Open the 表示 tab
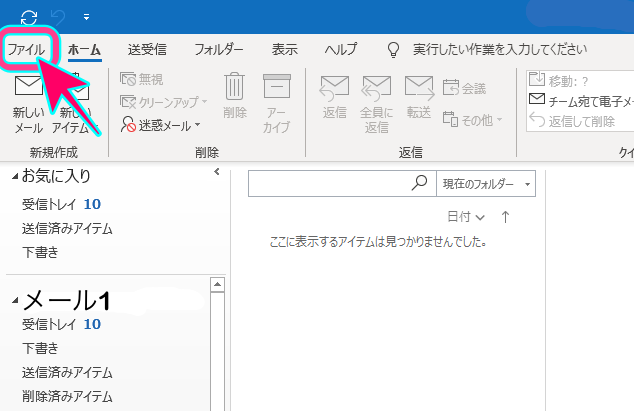634x411 pixels. click(x=285, y=50)
